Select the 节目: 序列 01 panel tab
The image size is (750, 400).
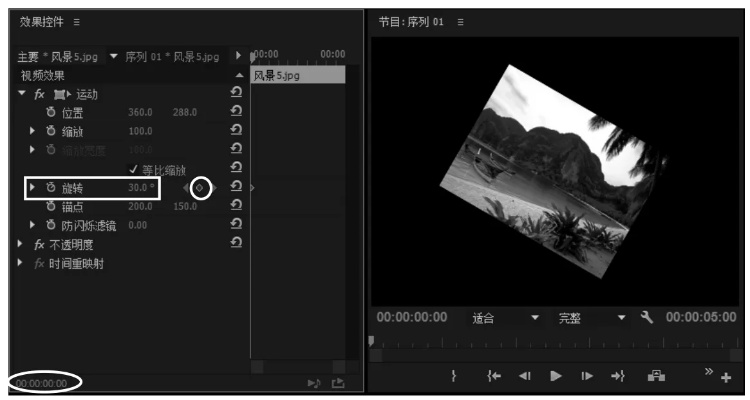[x=411, y=22]
